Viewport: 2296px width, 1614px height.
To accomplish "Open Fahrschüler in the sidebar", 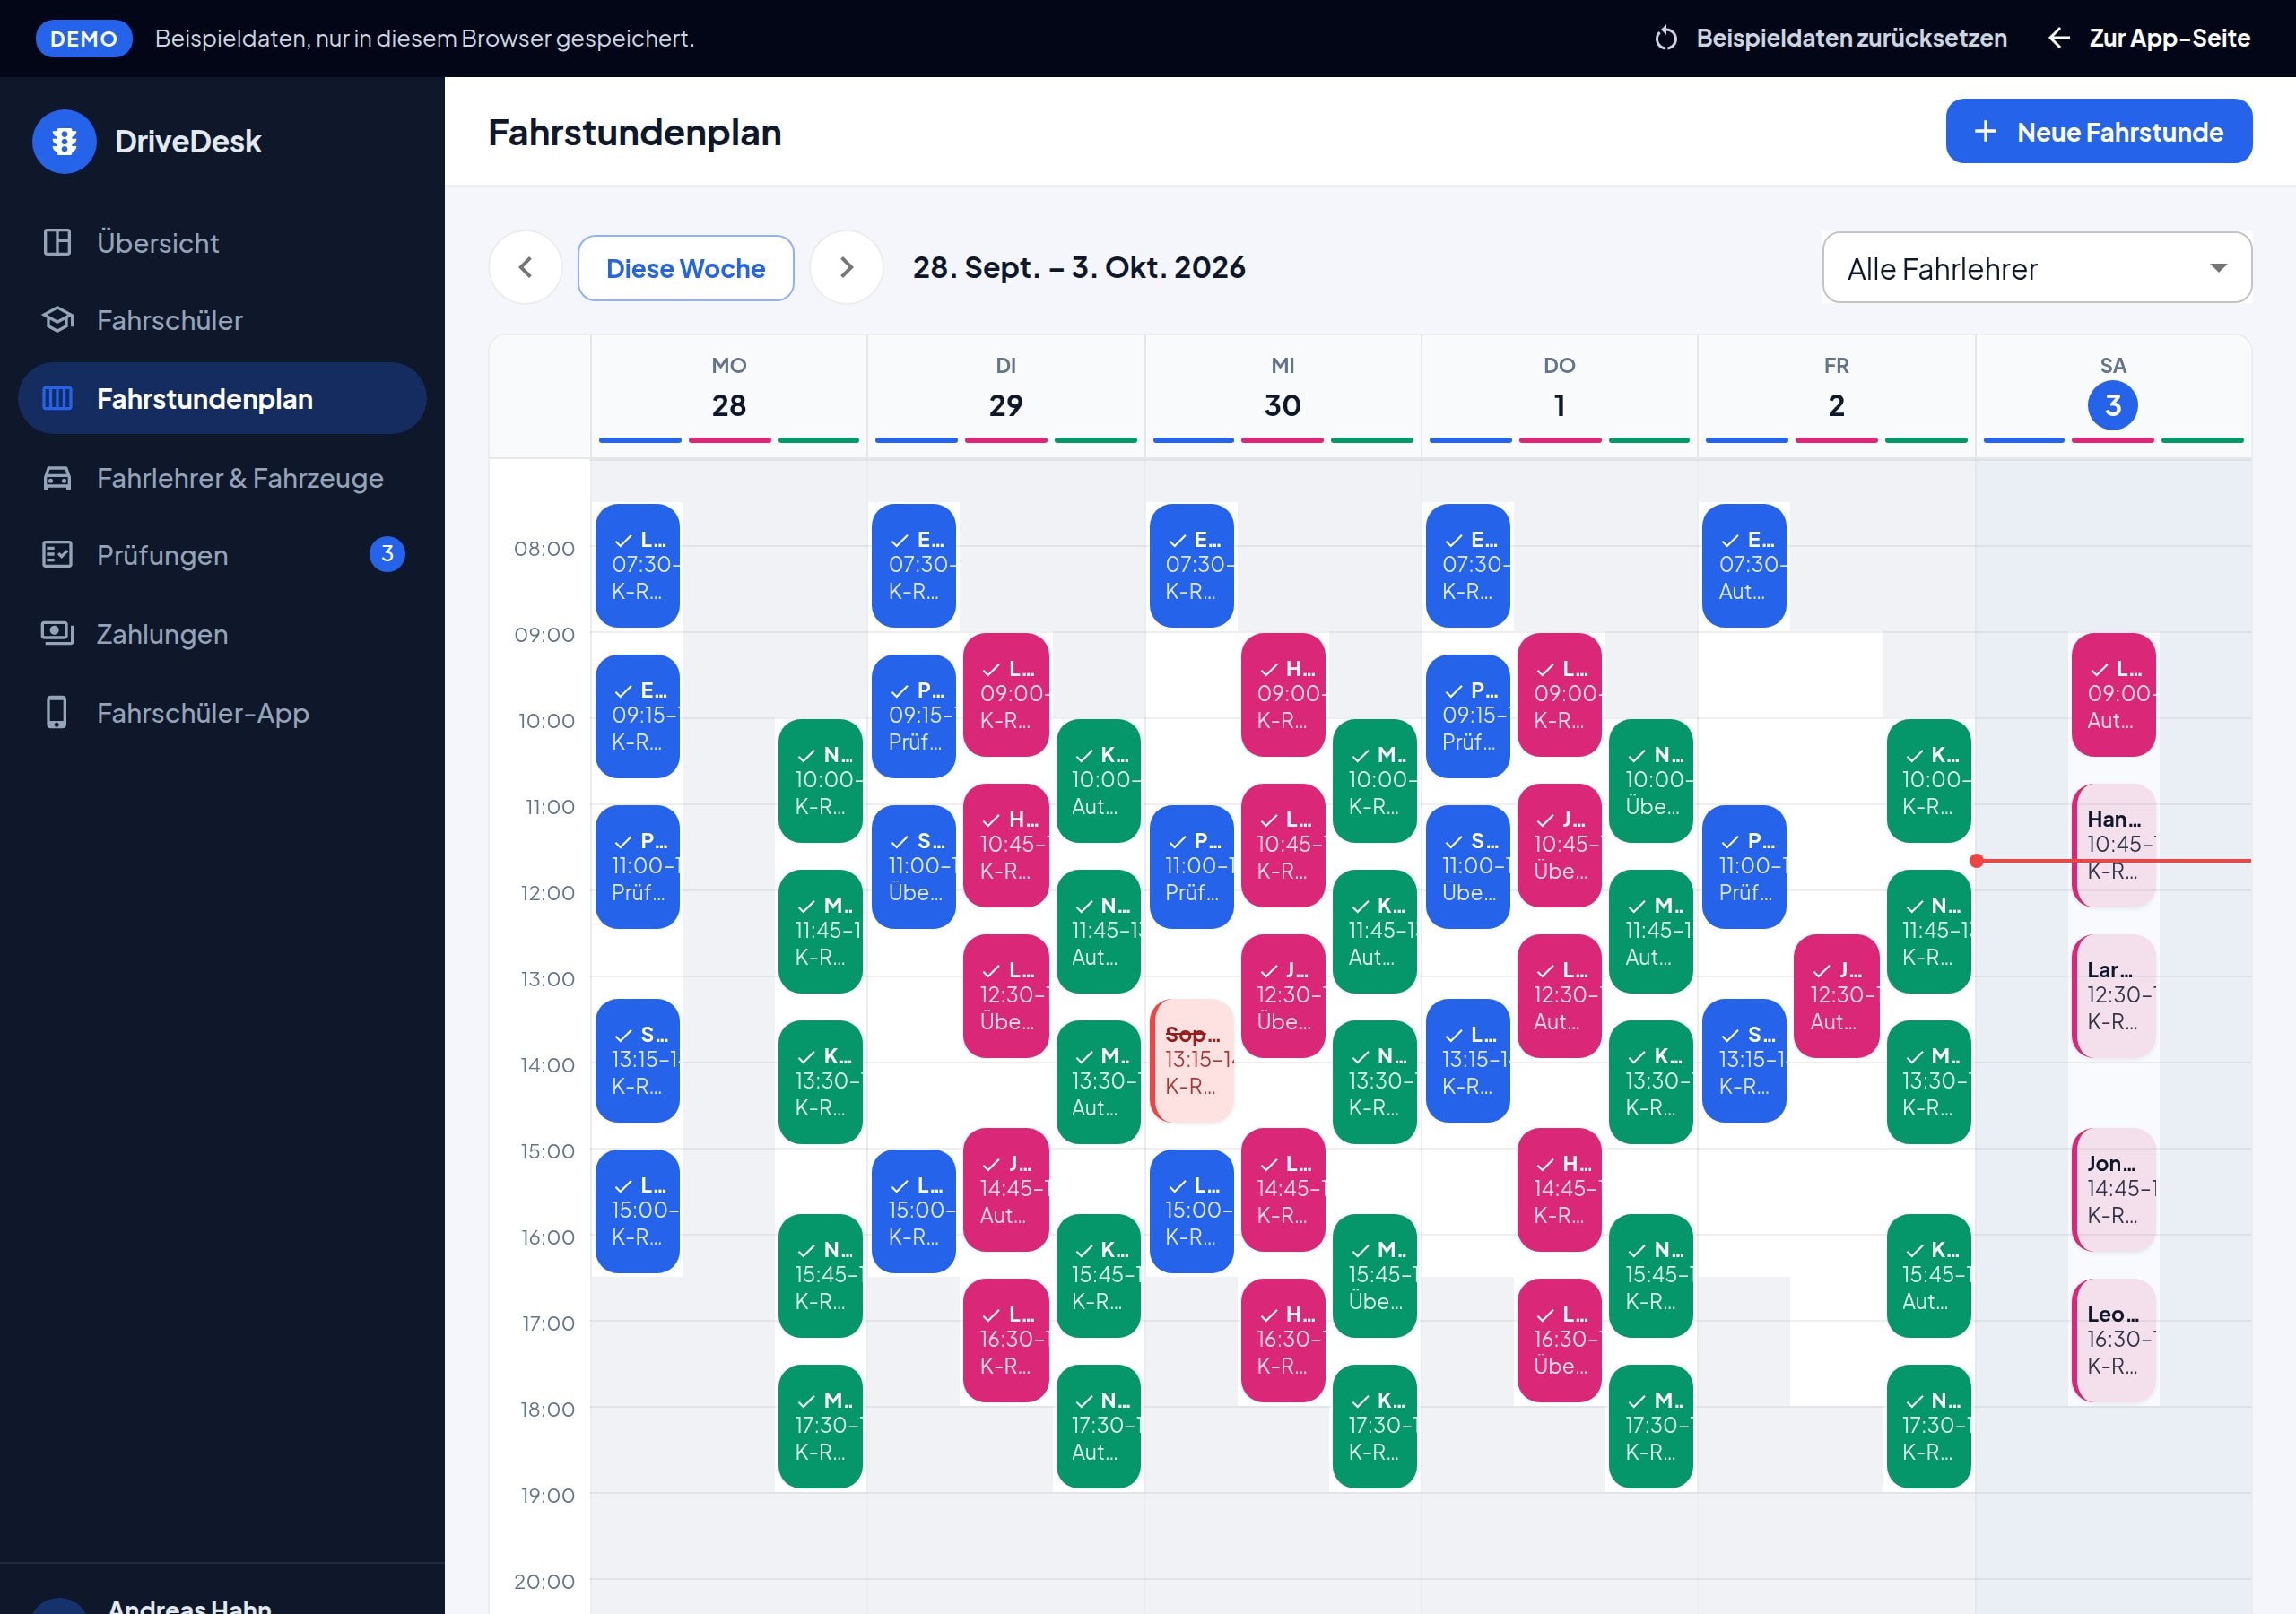I will click(x=222, y=320).
